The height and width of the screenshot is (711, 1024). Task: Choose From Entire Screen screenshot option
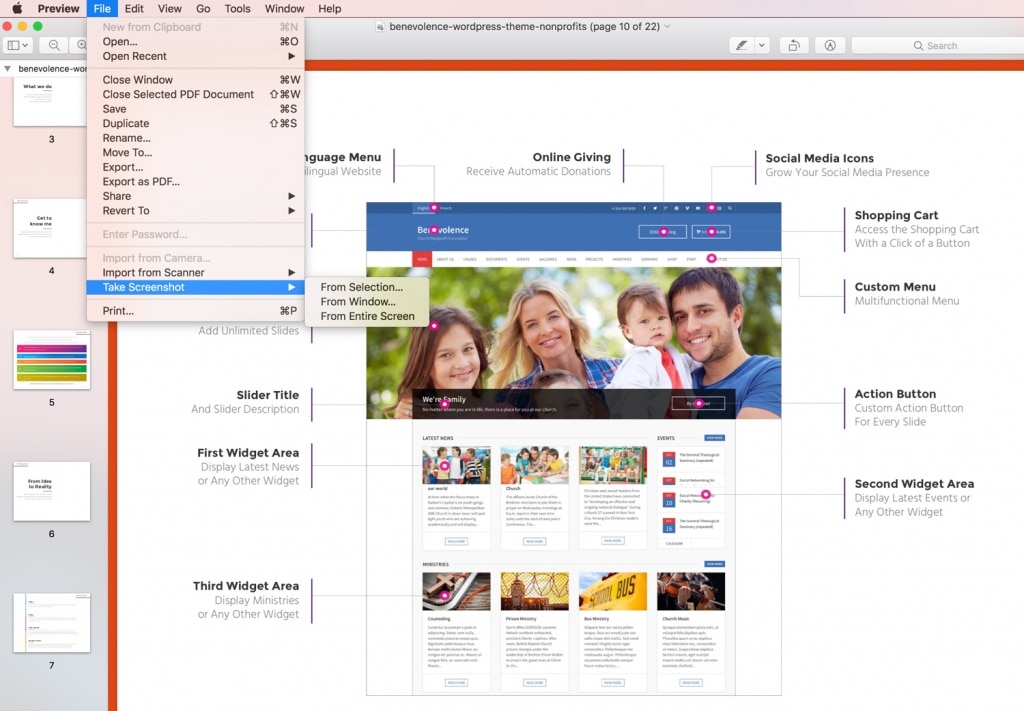[369, 316]
